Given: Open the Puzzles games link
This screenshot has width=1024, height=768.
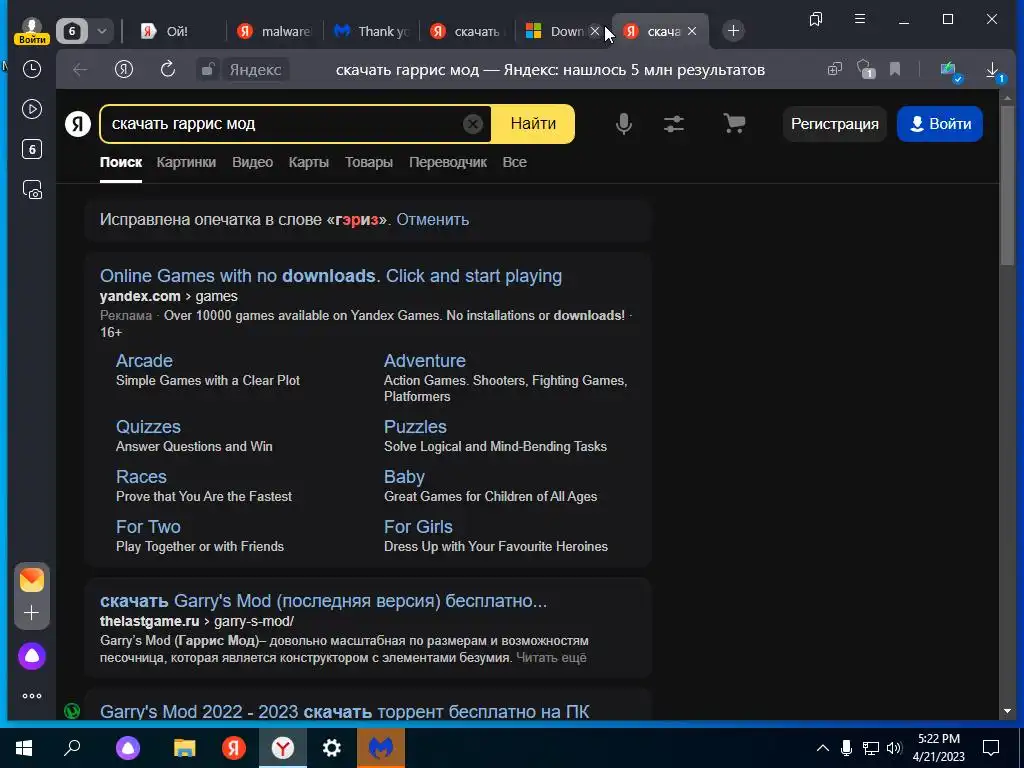Looking at the screenshot, I should coord(415,426).
